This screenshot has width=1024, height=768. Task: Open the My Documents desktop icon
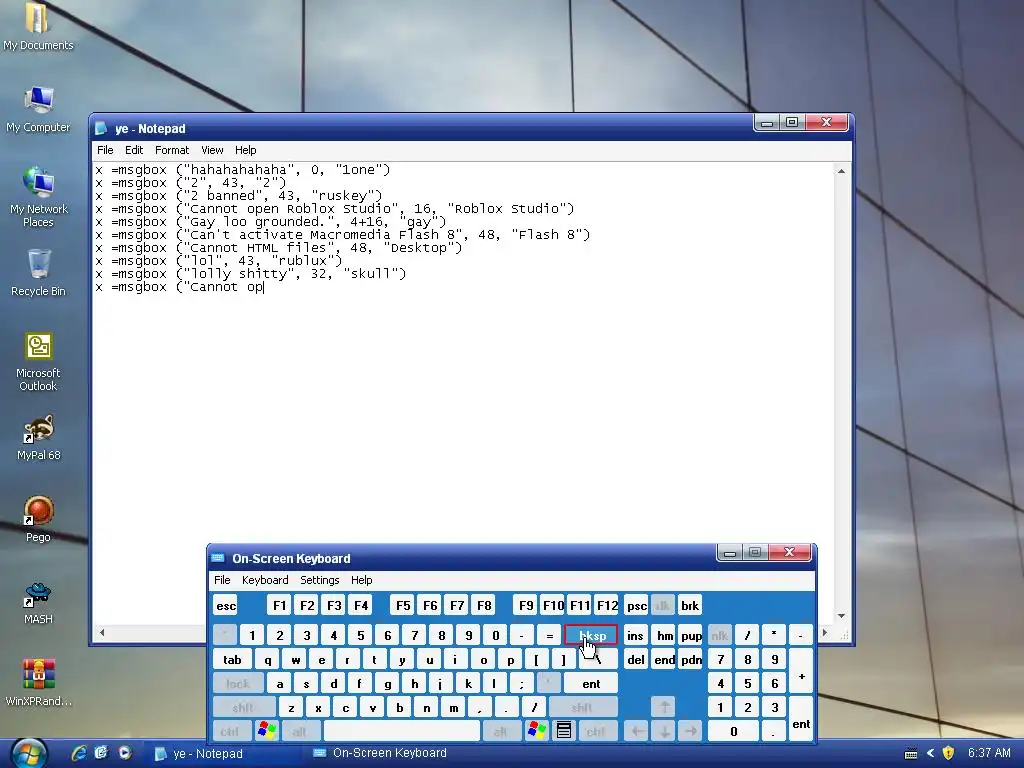click(38, 26)
